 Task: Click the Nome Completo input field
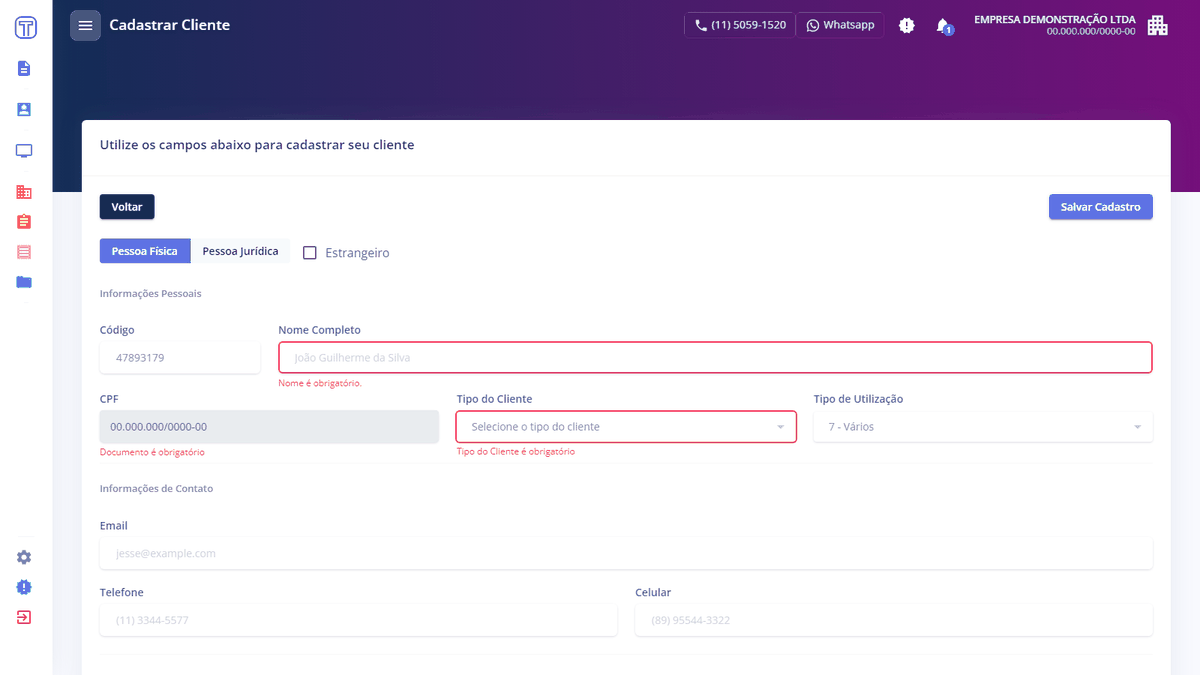[715, 357]
